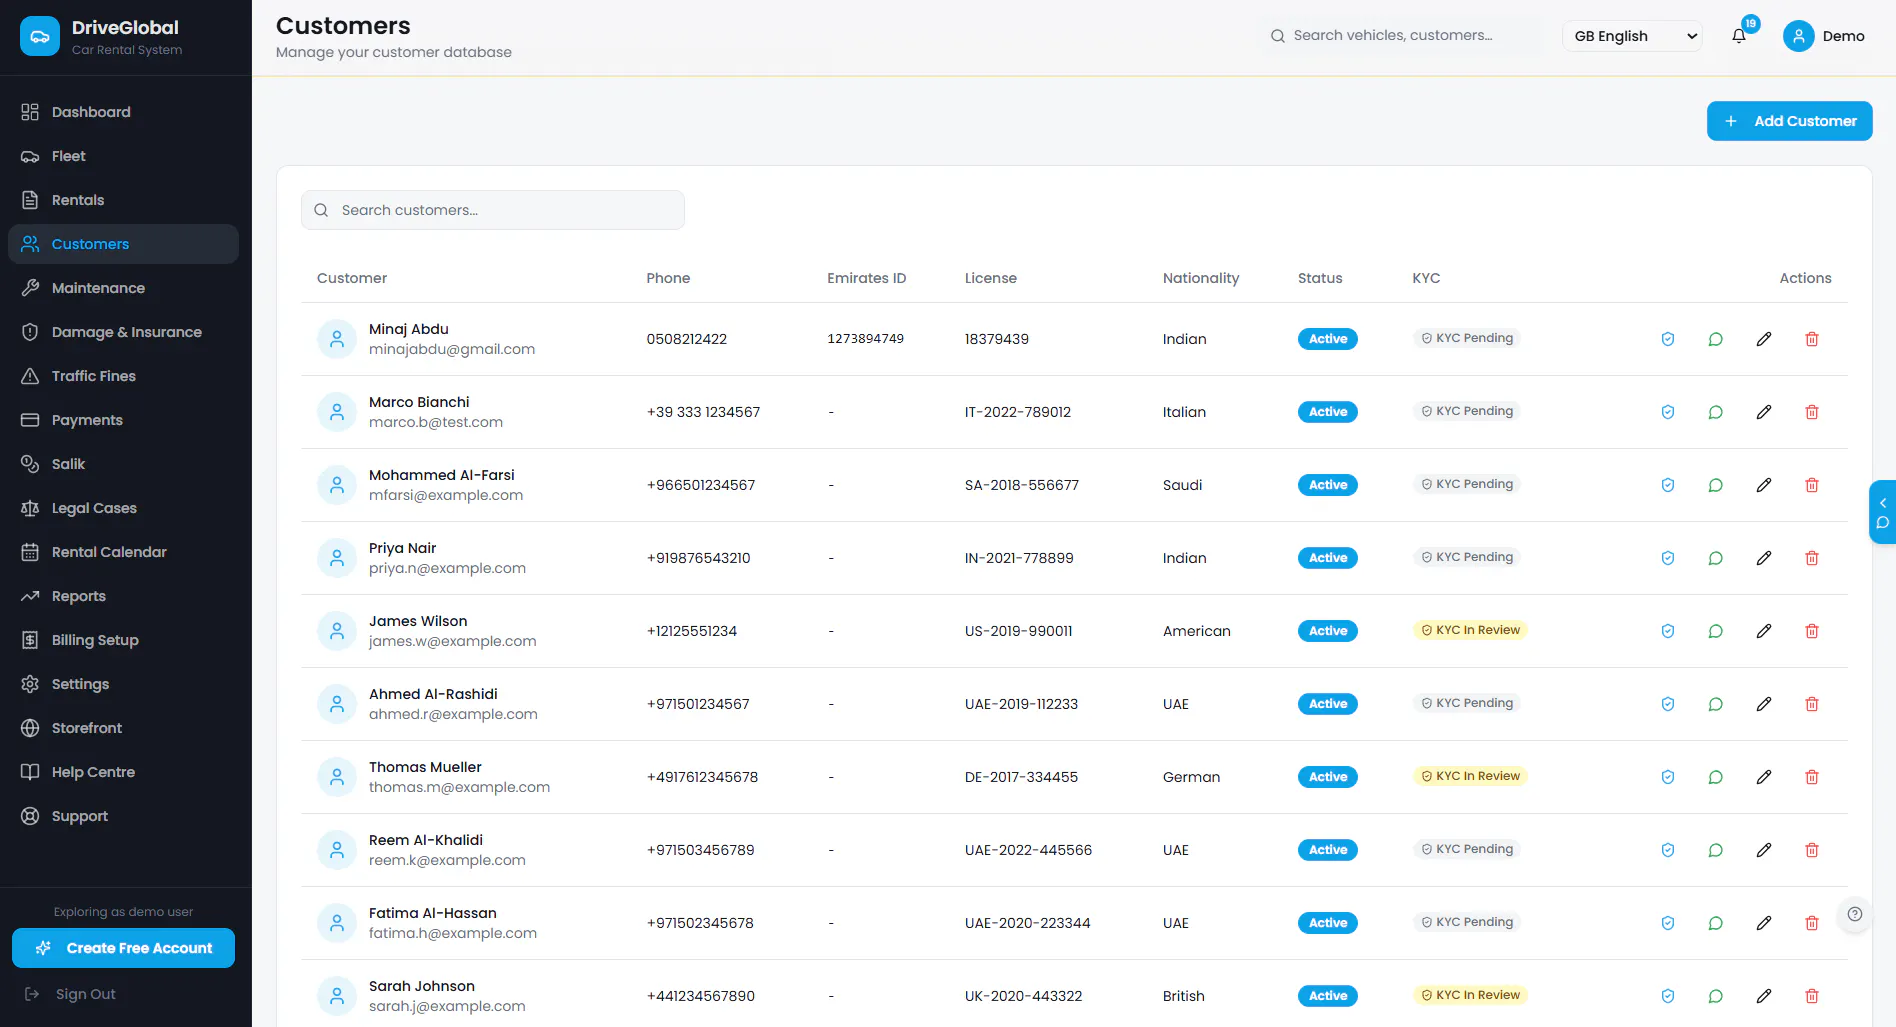Viewport: 1896px width, 1027px height.
Task: Click KYC In Review badge for James Wilson
Action: point(1470,630)
